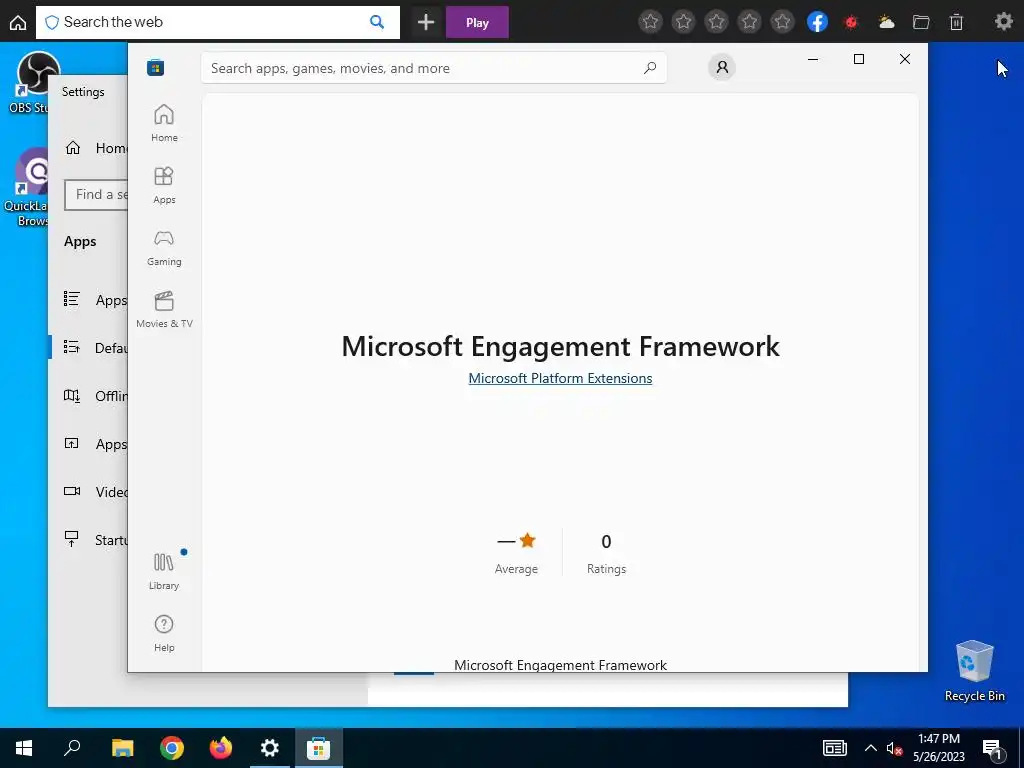Go to Gaming in the Store sidebar
1024x768 pixels.
[x=164, y=248]
